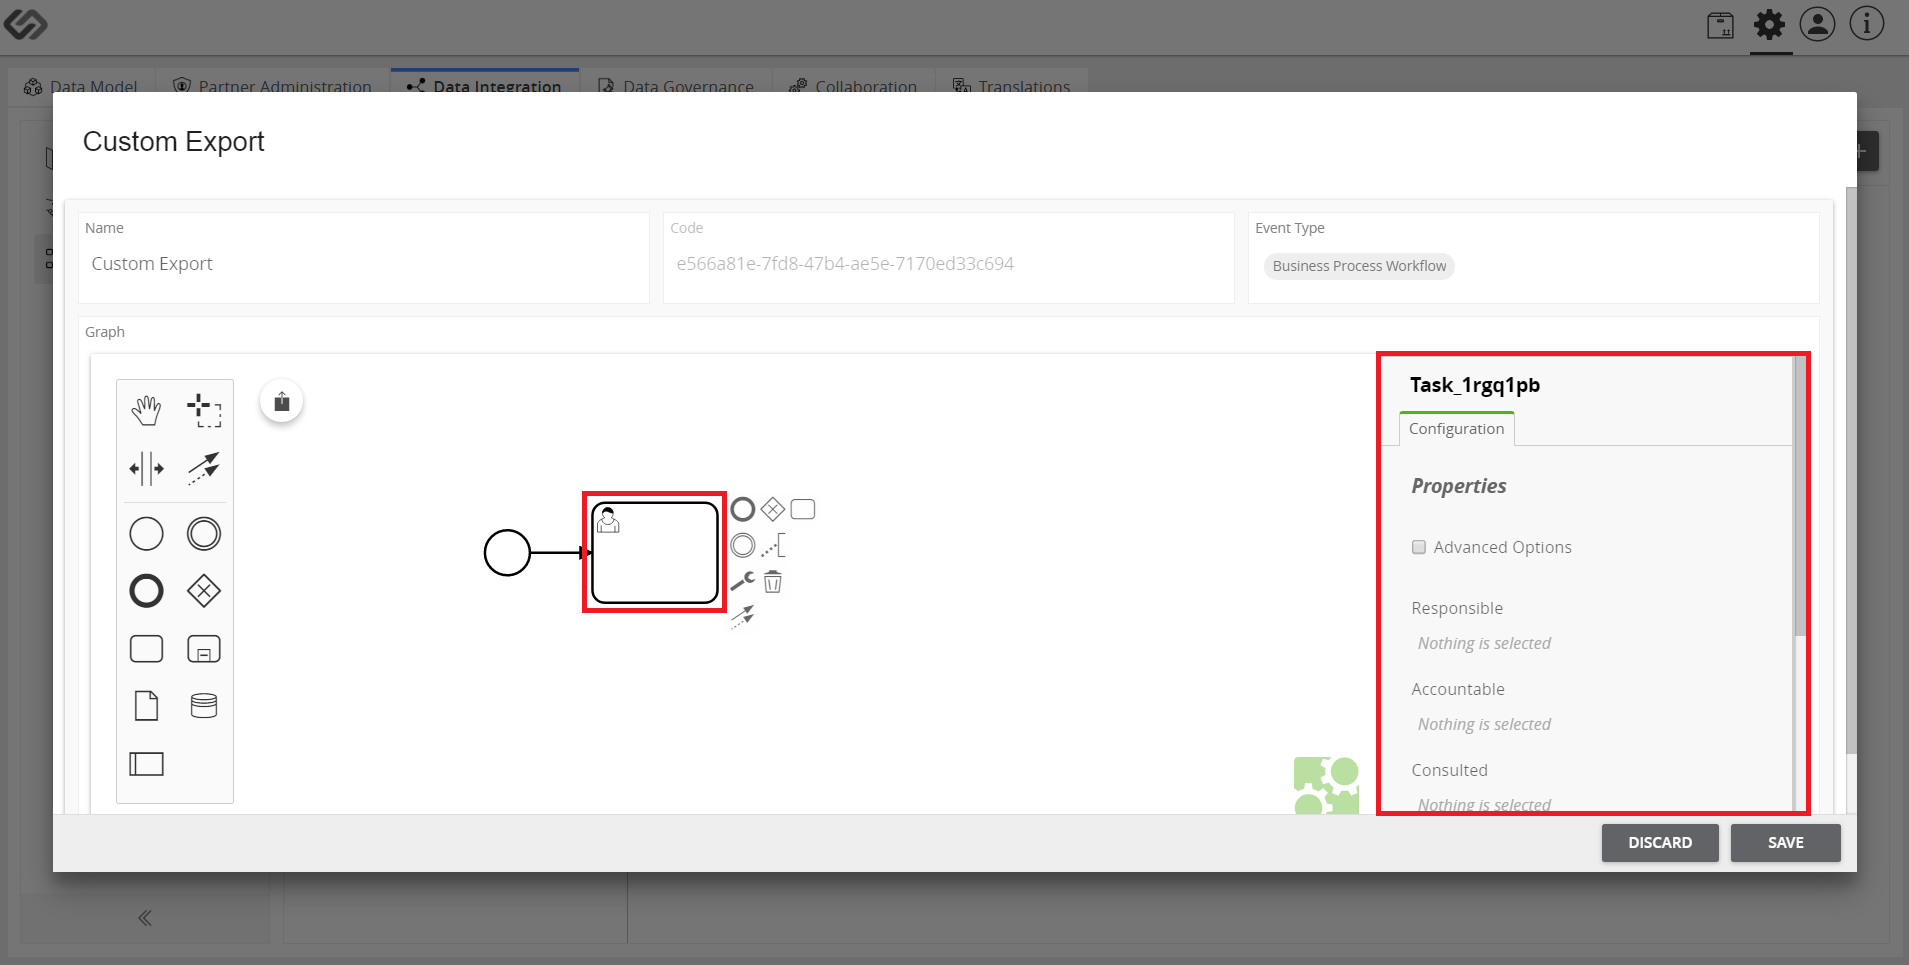Switch to Partner Administration tab

(273, 85)
